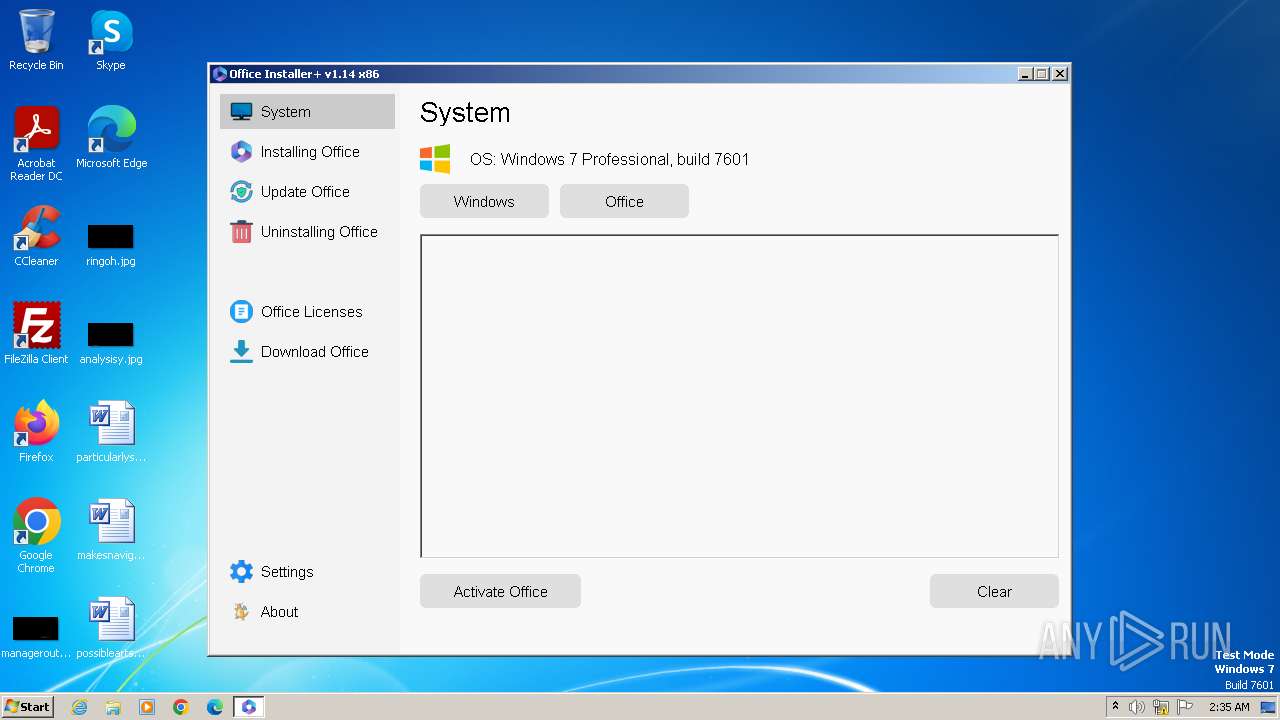Click the Update Office refresh icon
1280x720 pixels.
coord(241,192)
